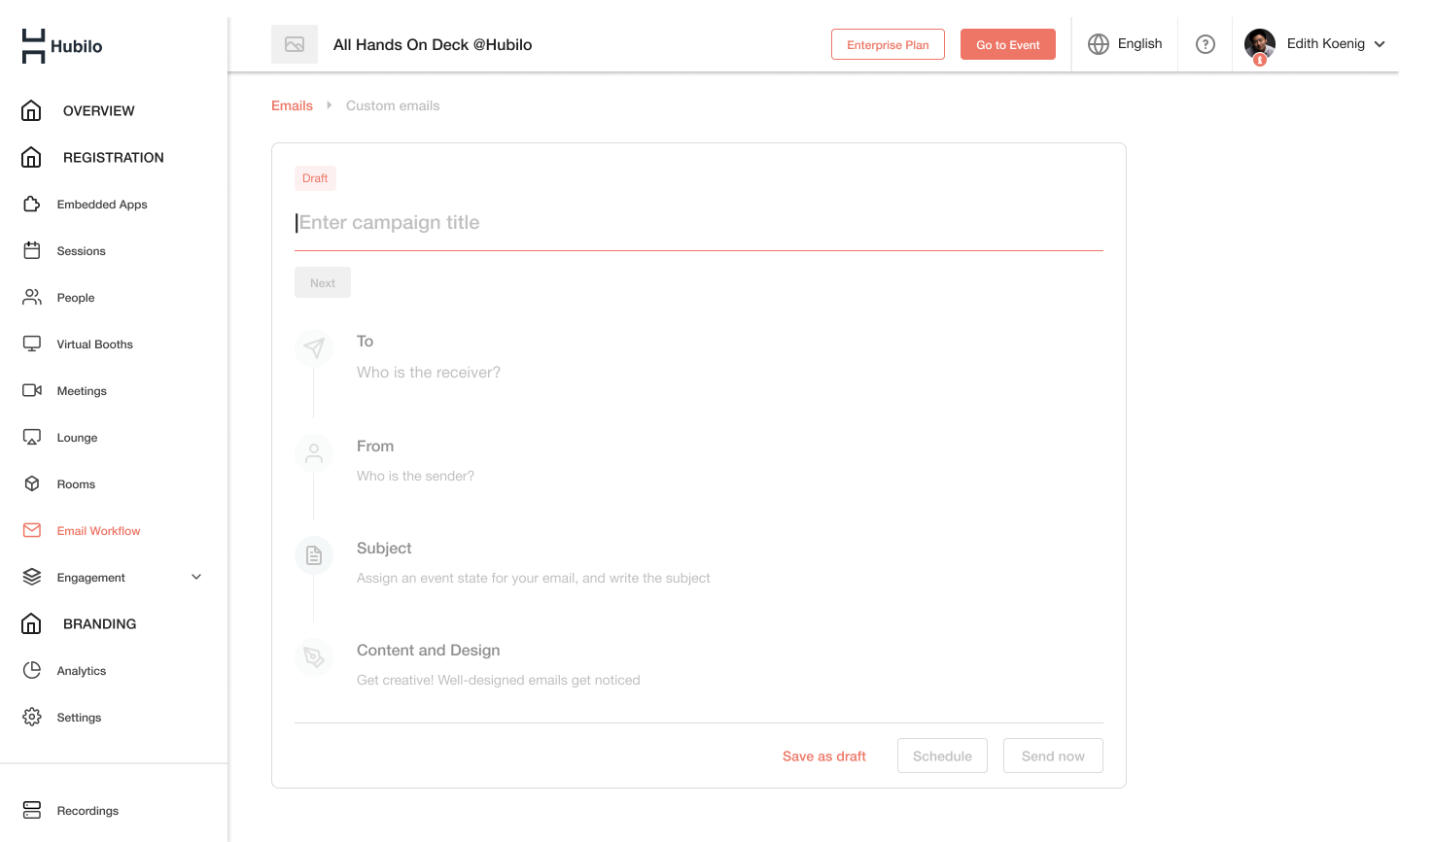Screen dimensions: 1450x842
Task: Click the Schedule button
Action: (x=942, y=756)
